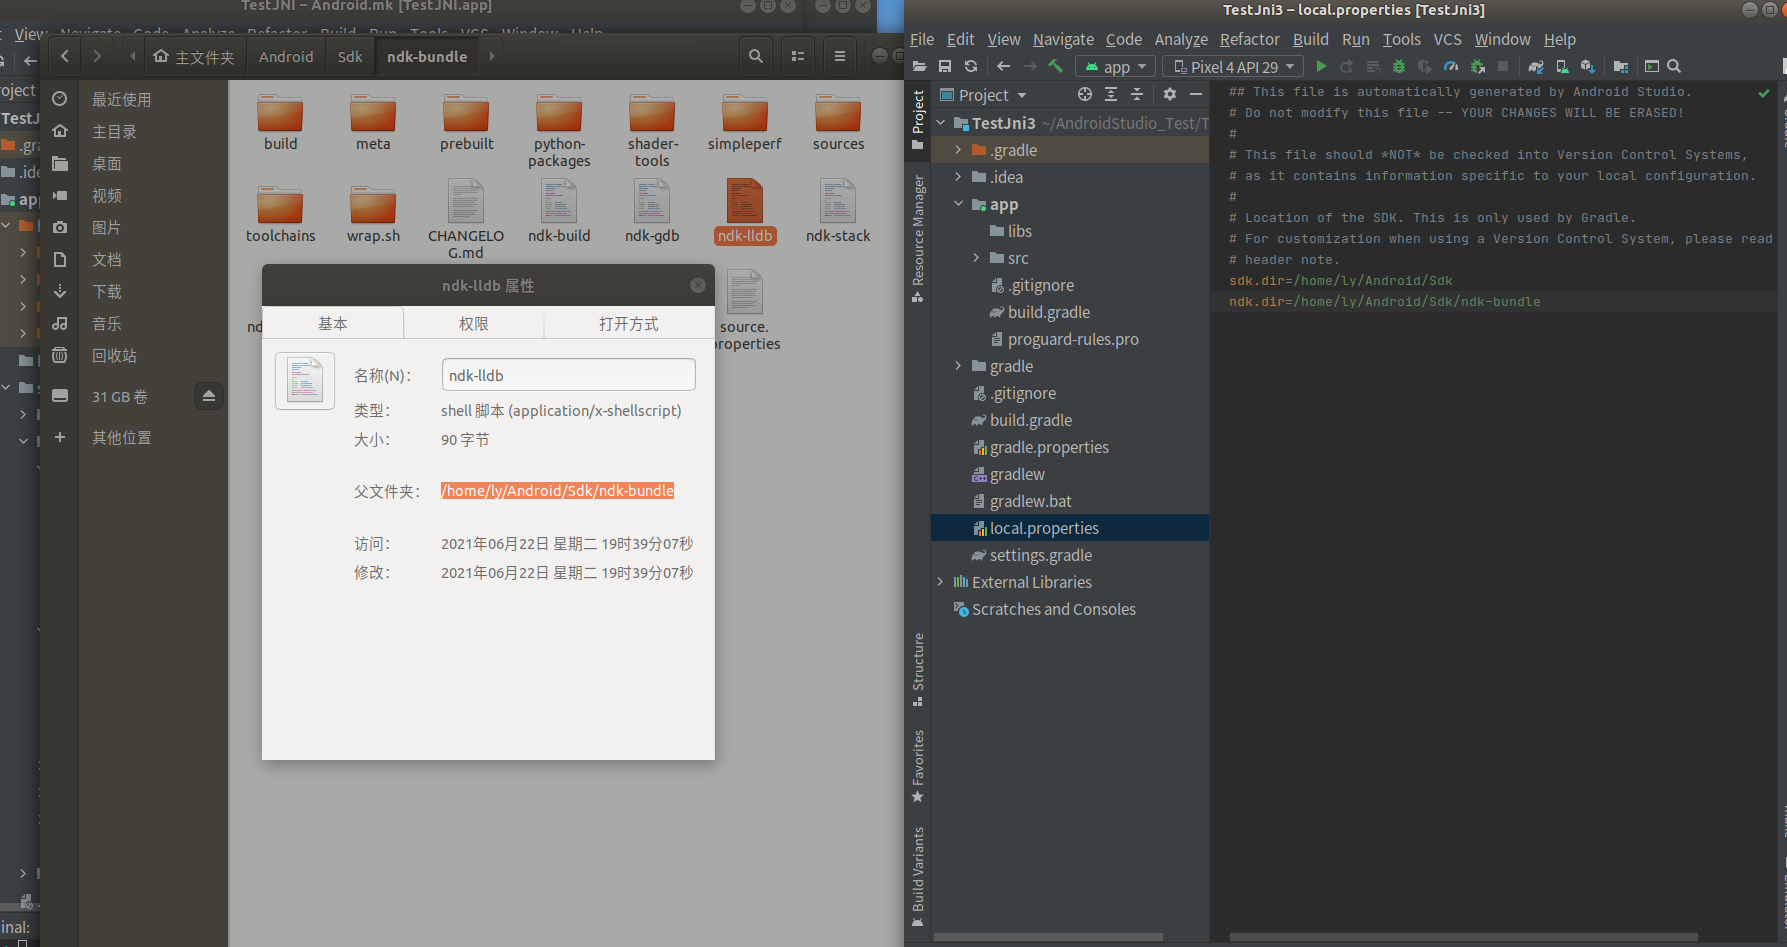Screen dimensions: 1787x947
Task: Click the Sdk path breadcrumb button
Action: pos(350,56)
